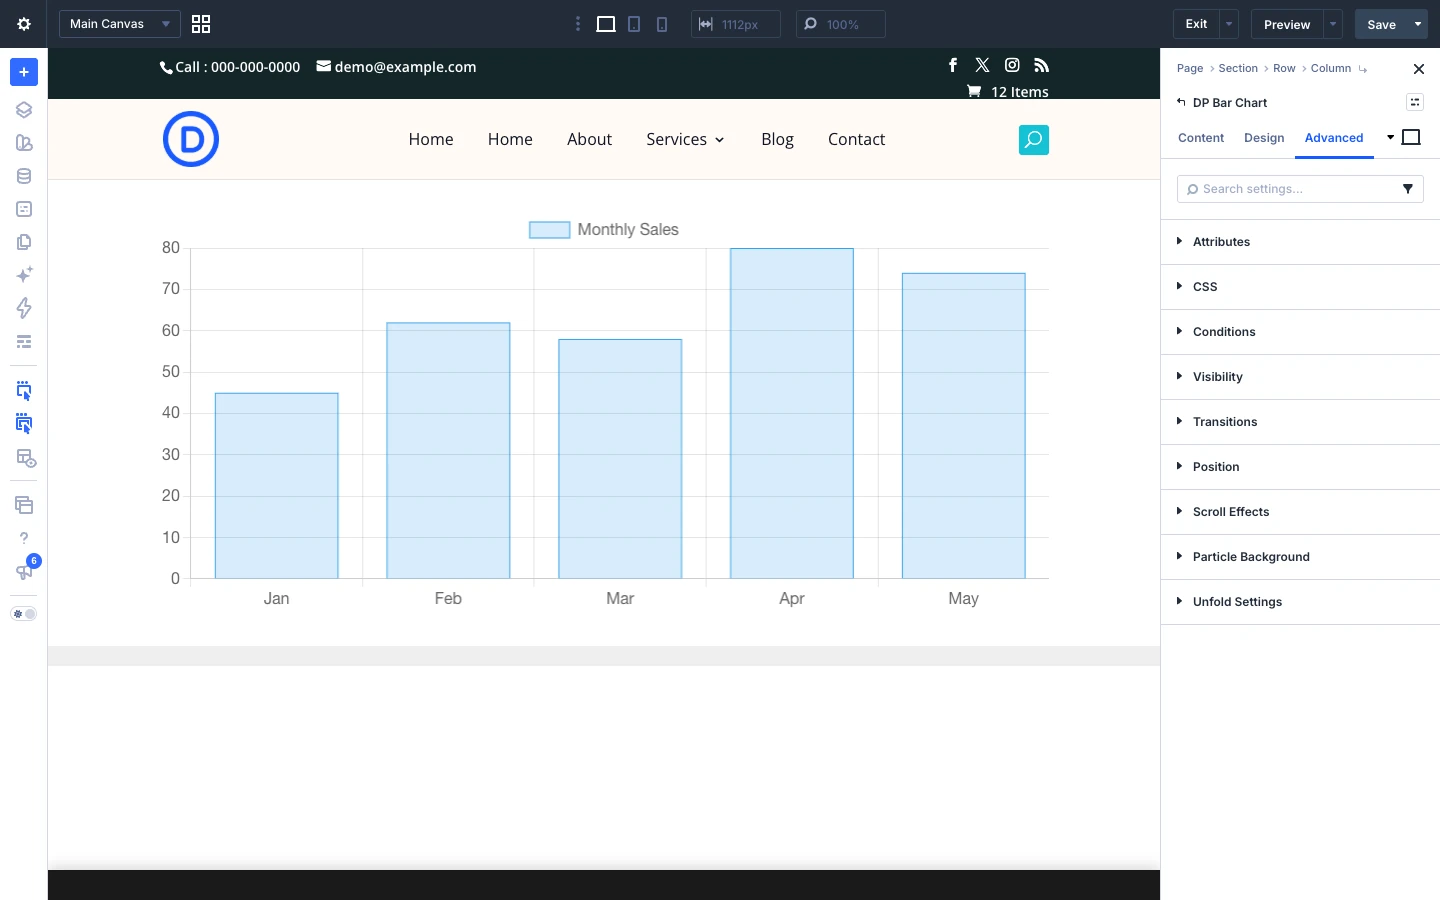Switch to the Content tab
The image size is (1440, 900).
[1201, 138]
